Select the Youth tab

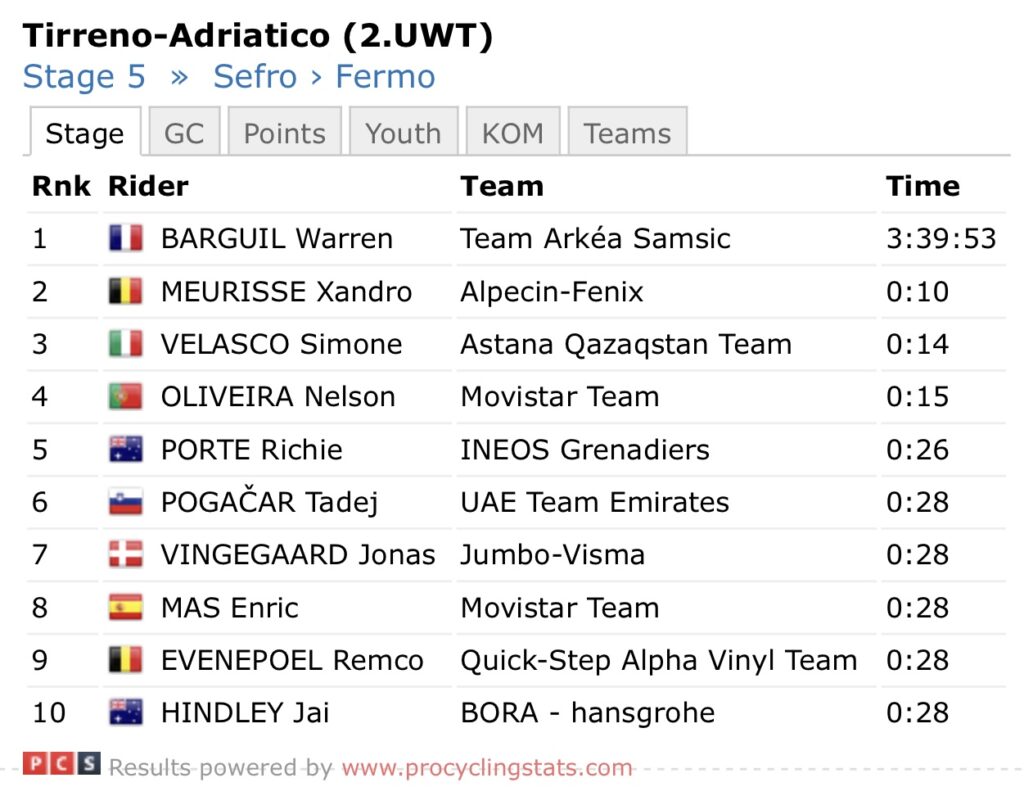pos(403,134)
